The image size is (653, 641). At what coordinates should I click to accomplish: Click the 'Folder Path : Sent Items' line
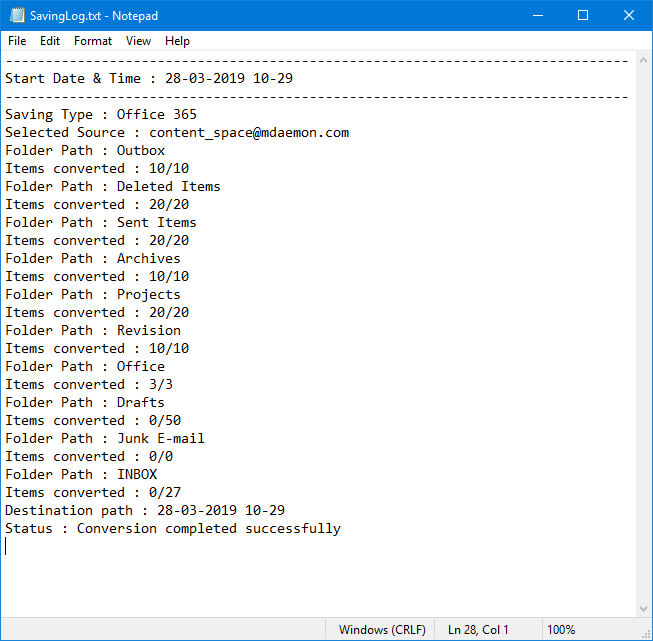[101, 222]
